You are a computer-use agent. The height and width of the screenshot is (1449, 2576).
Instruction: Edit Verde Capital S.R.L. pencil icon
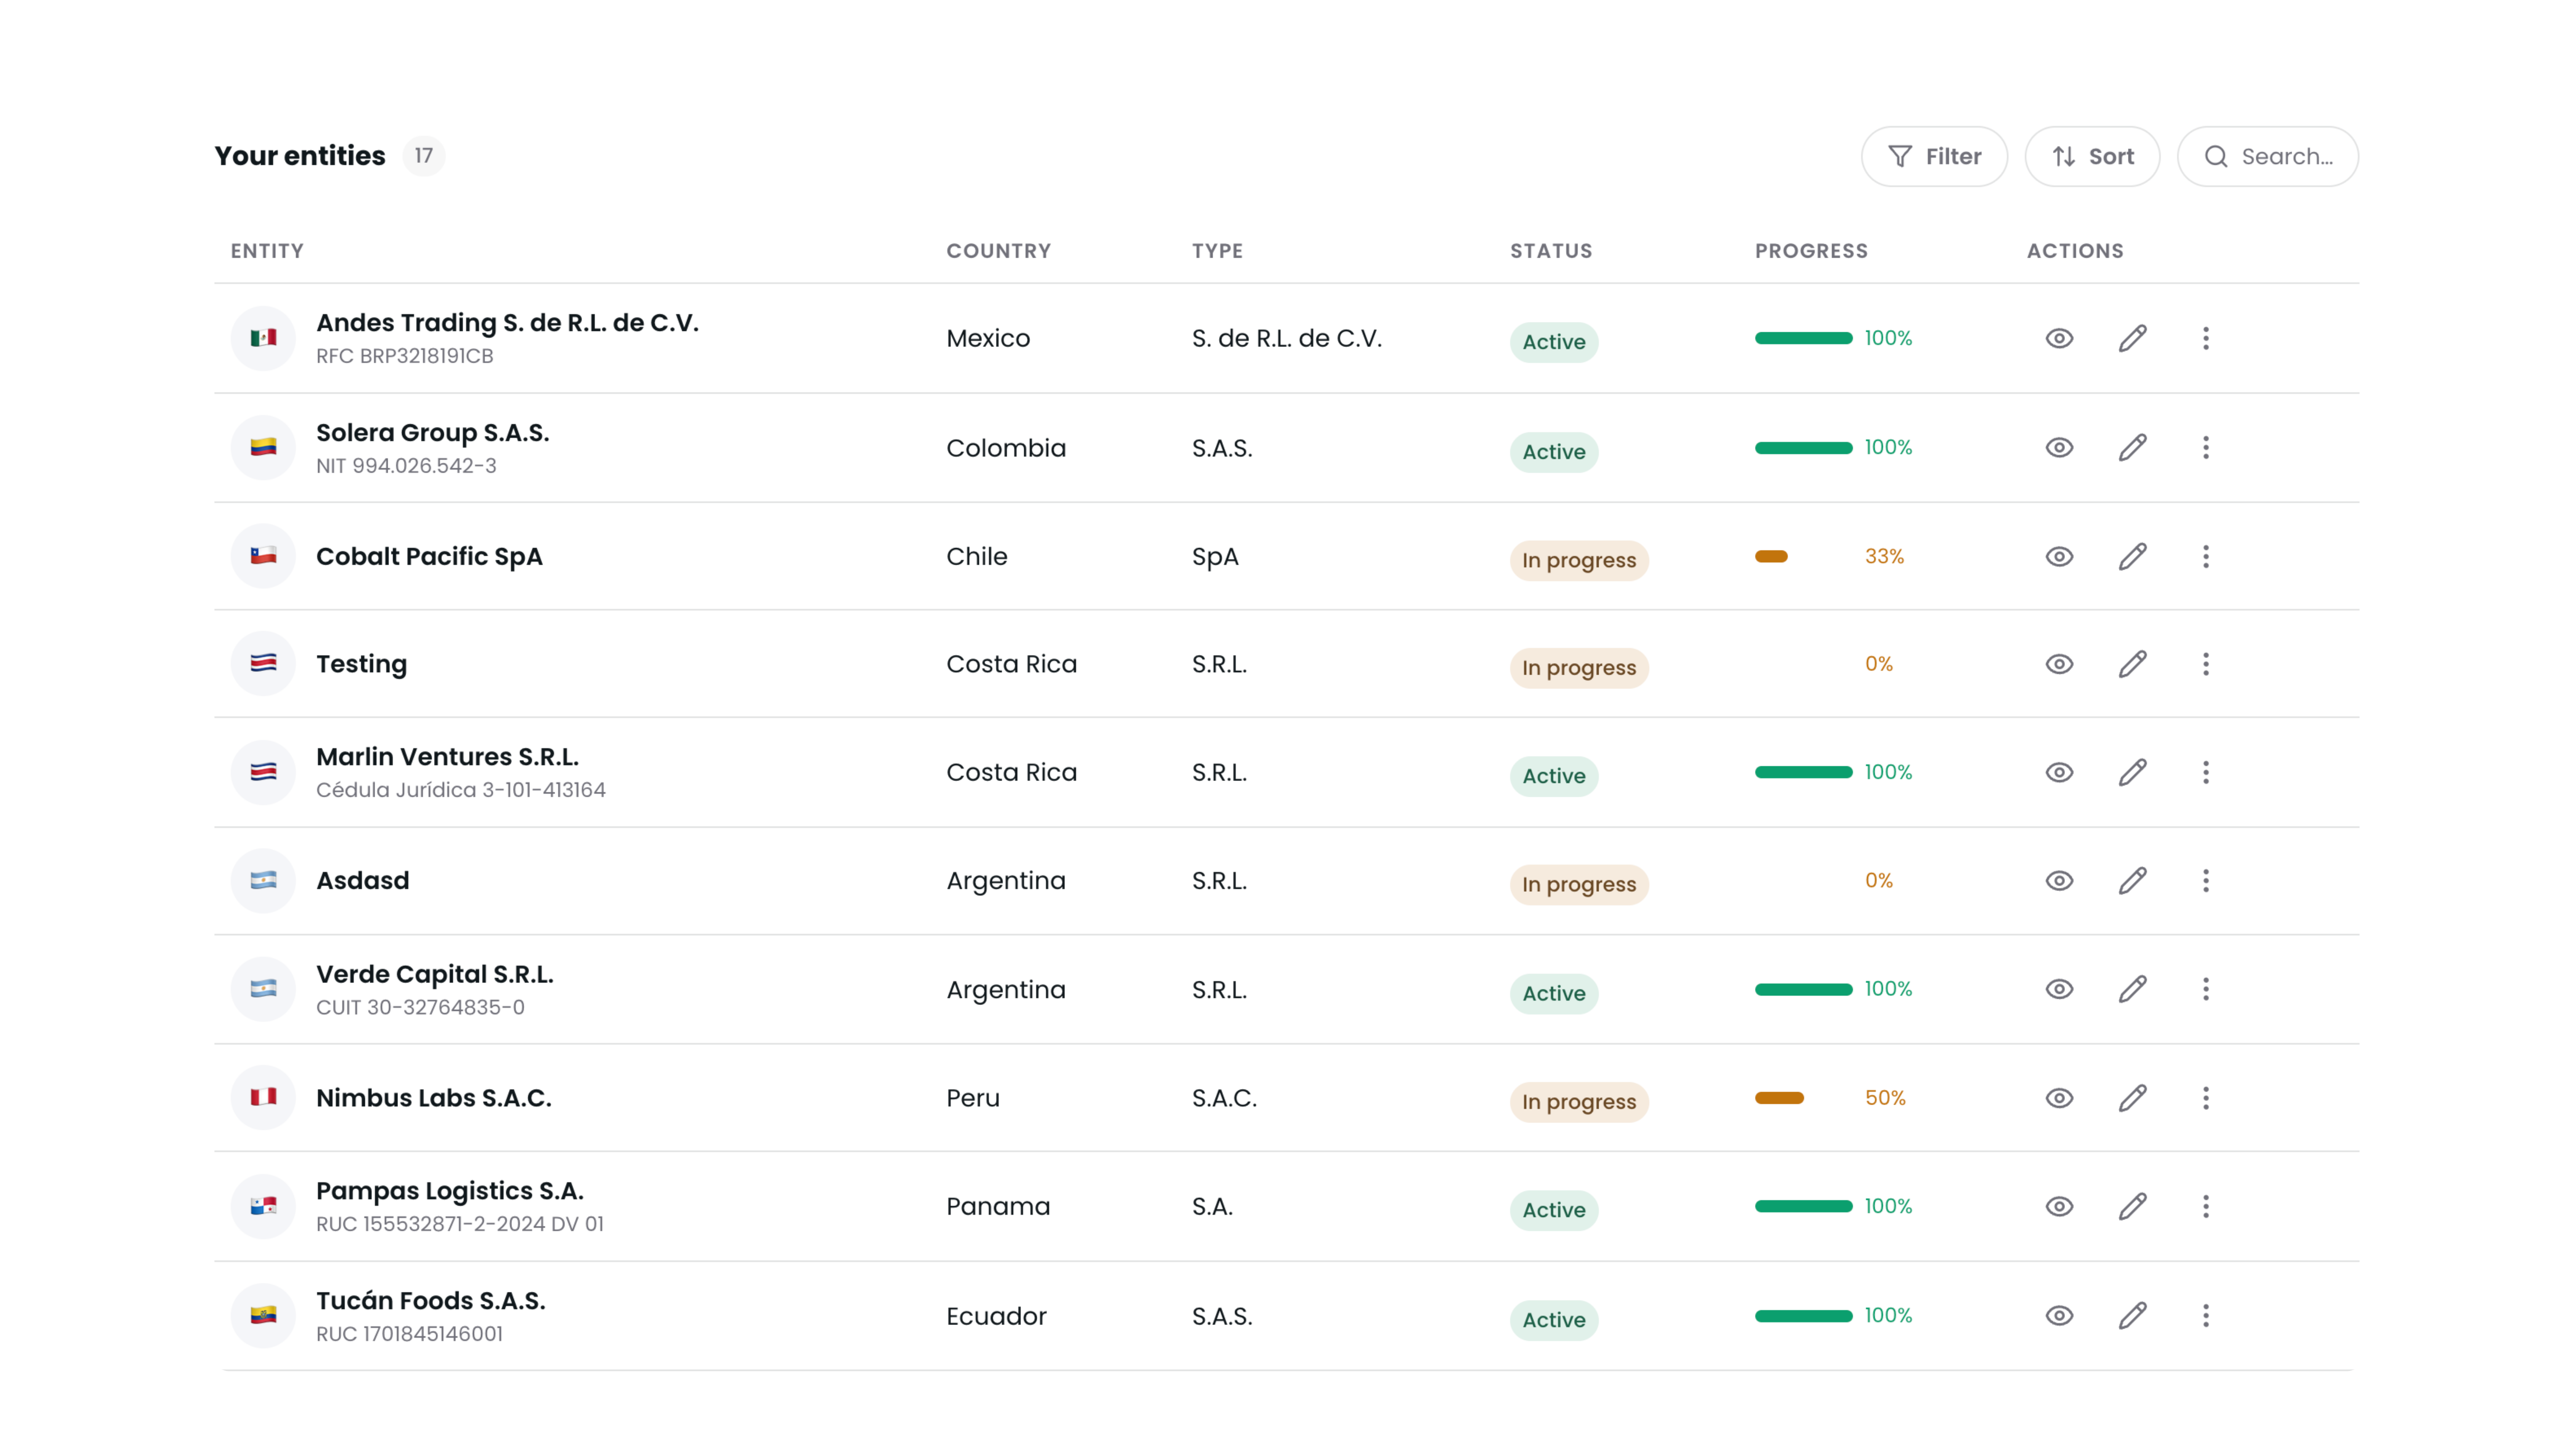[x=2132, y=989]
